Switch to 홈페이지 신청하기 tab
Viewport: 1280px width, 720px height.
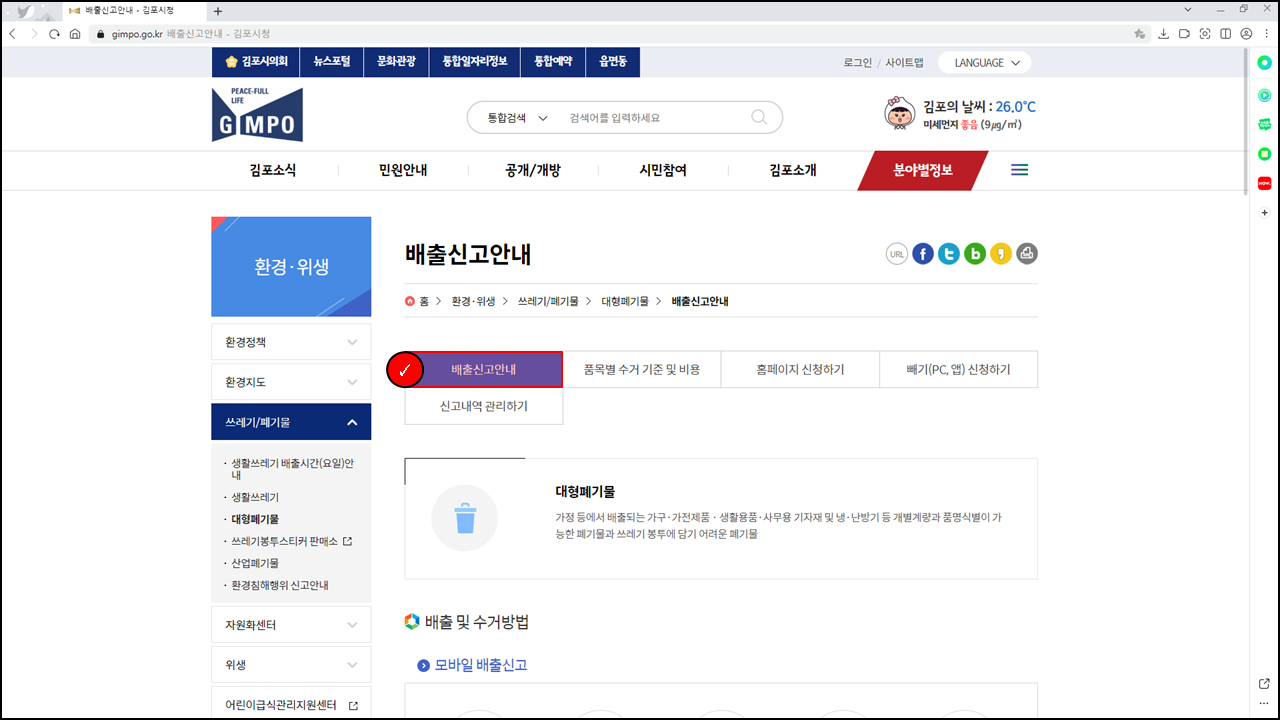(800, 370)
